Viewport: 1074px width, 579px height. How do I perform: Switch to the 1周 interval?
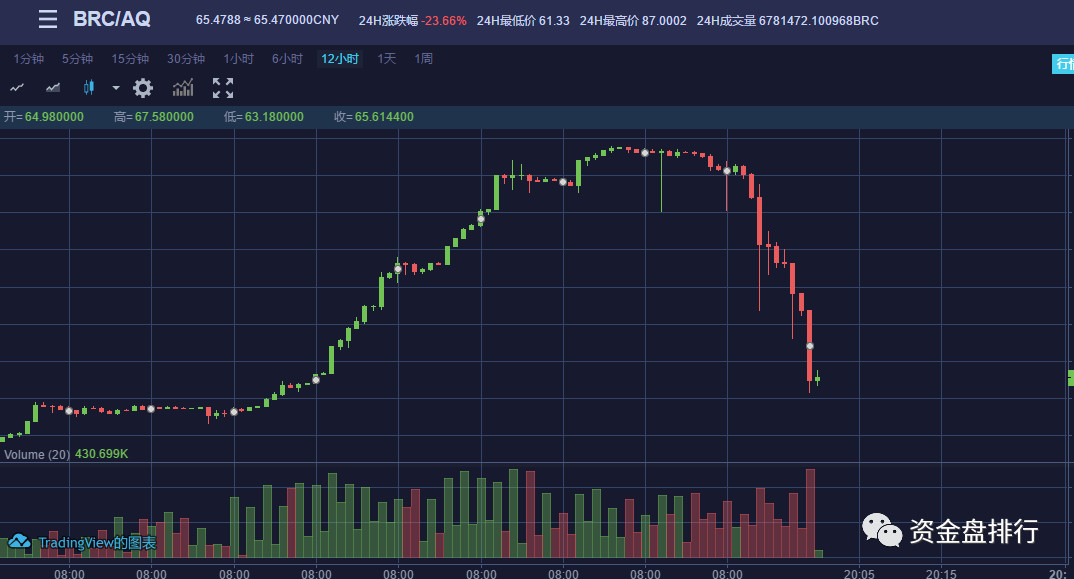(x=423, y=59)
